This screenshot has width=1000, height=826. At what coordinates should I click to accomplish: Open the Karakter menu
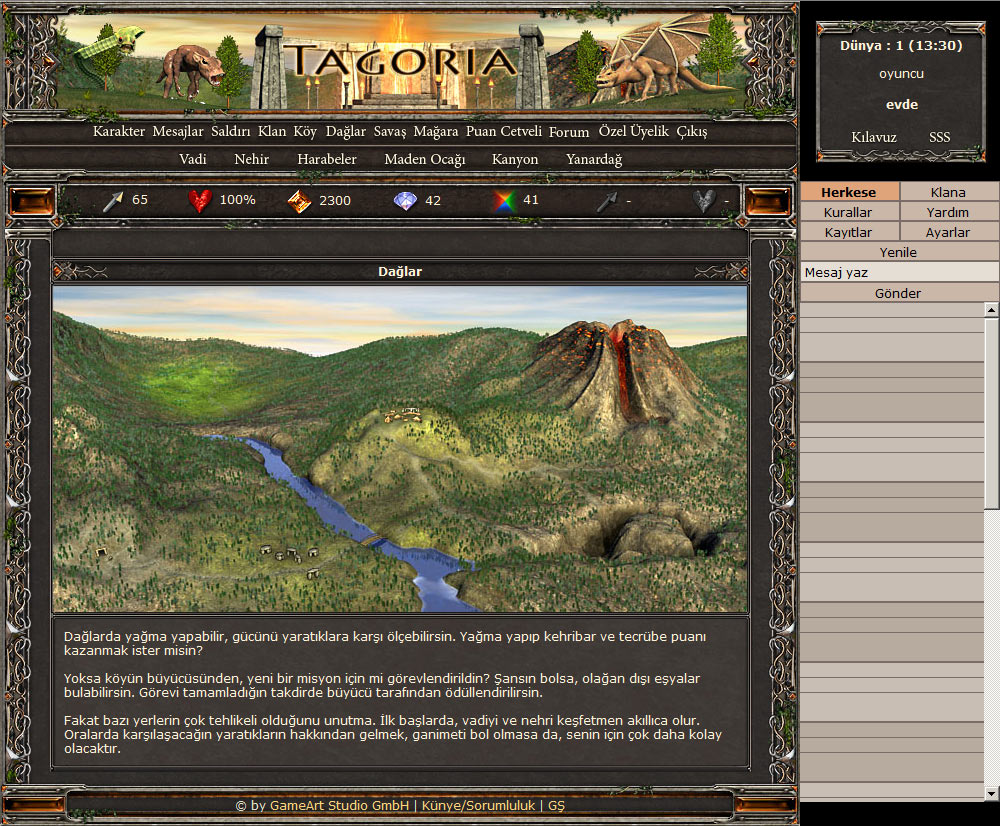(x=119, y=131)
